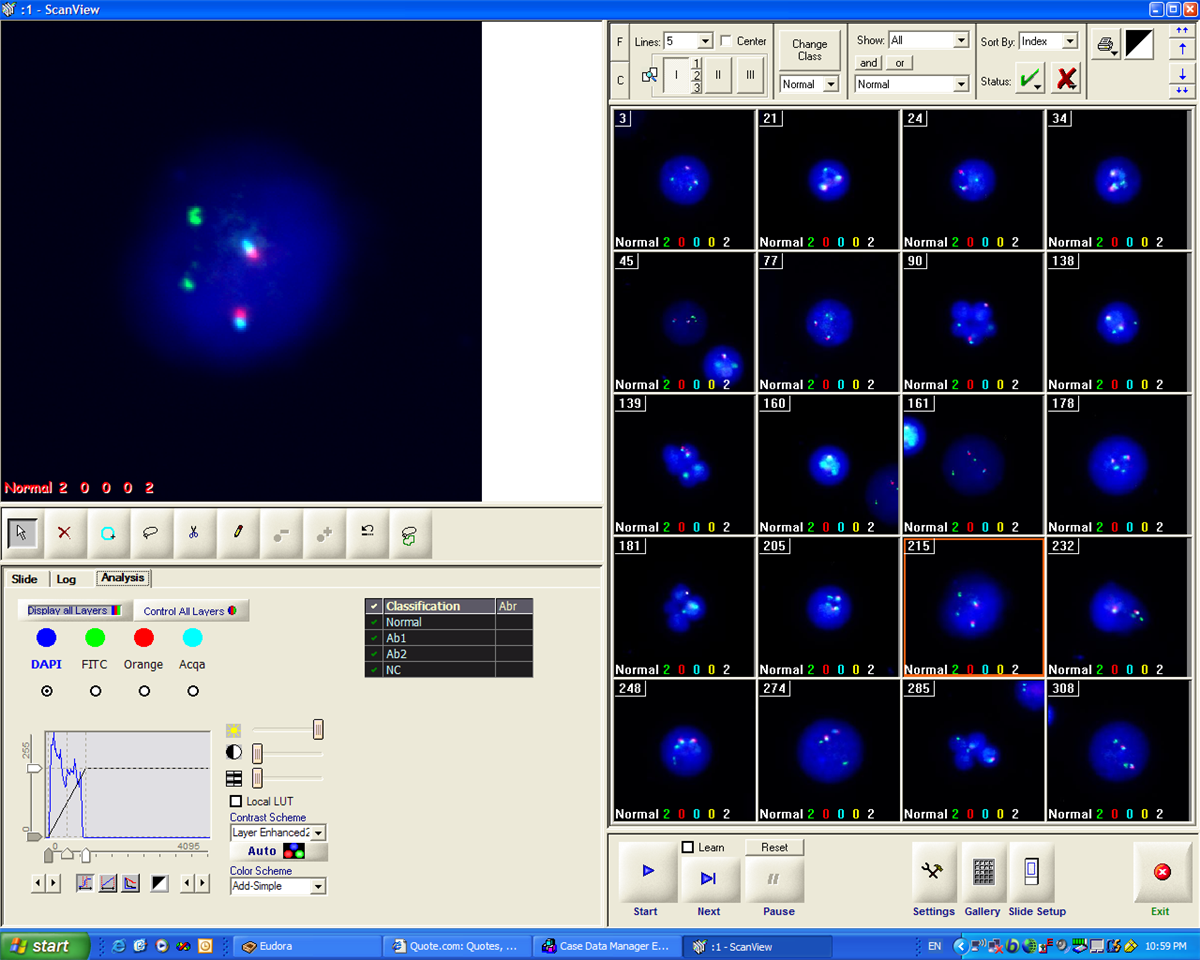
Task: Jump to gallery top with double-up arrows
Action: [1182, 32]
